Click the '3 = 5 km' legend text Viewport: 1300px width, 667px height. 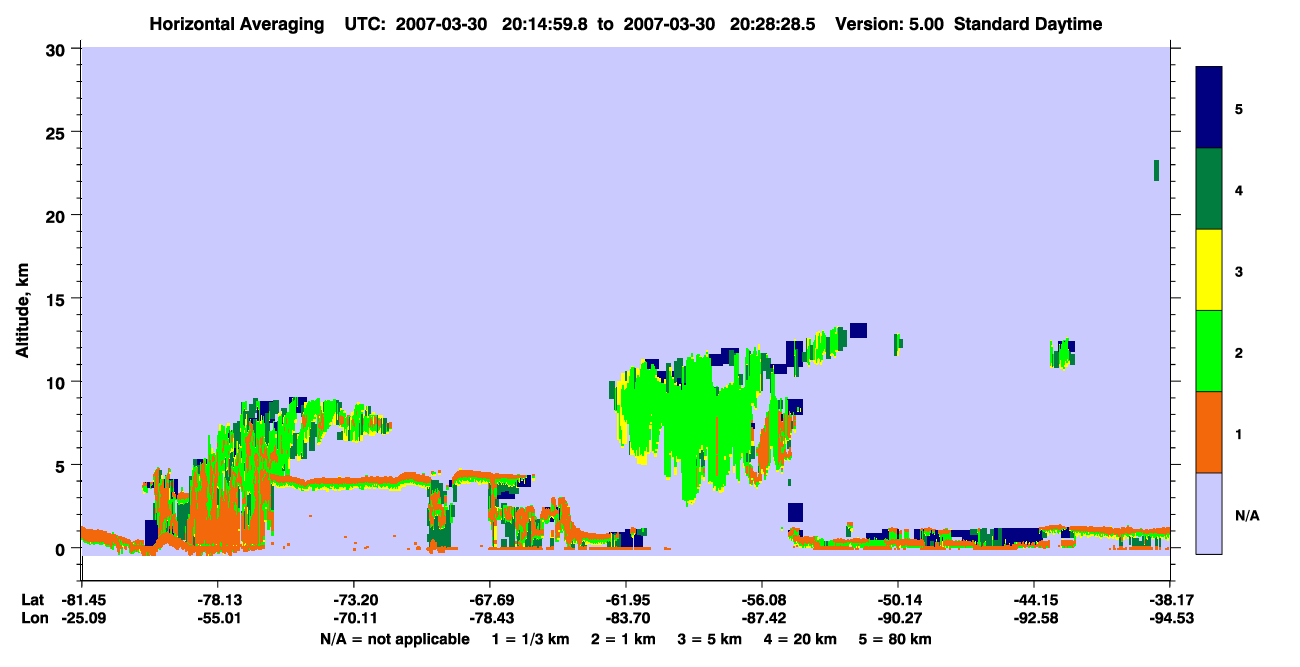[709, 639]
